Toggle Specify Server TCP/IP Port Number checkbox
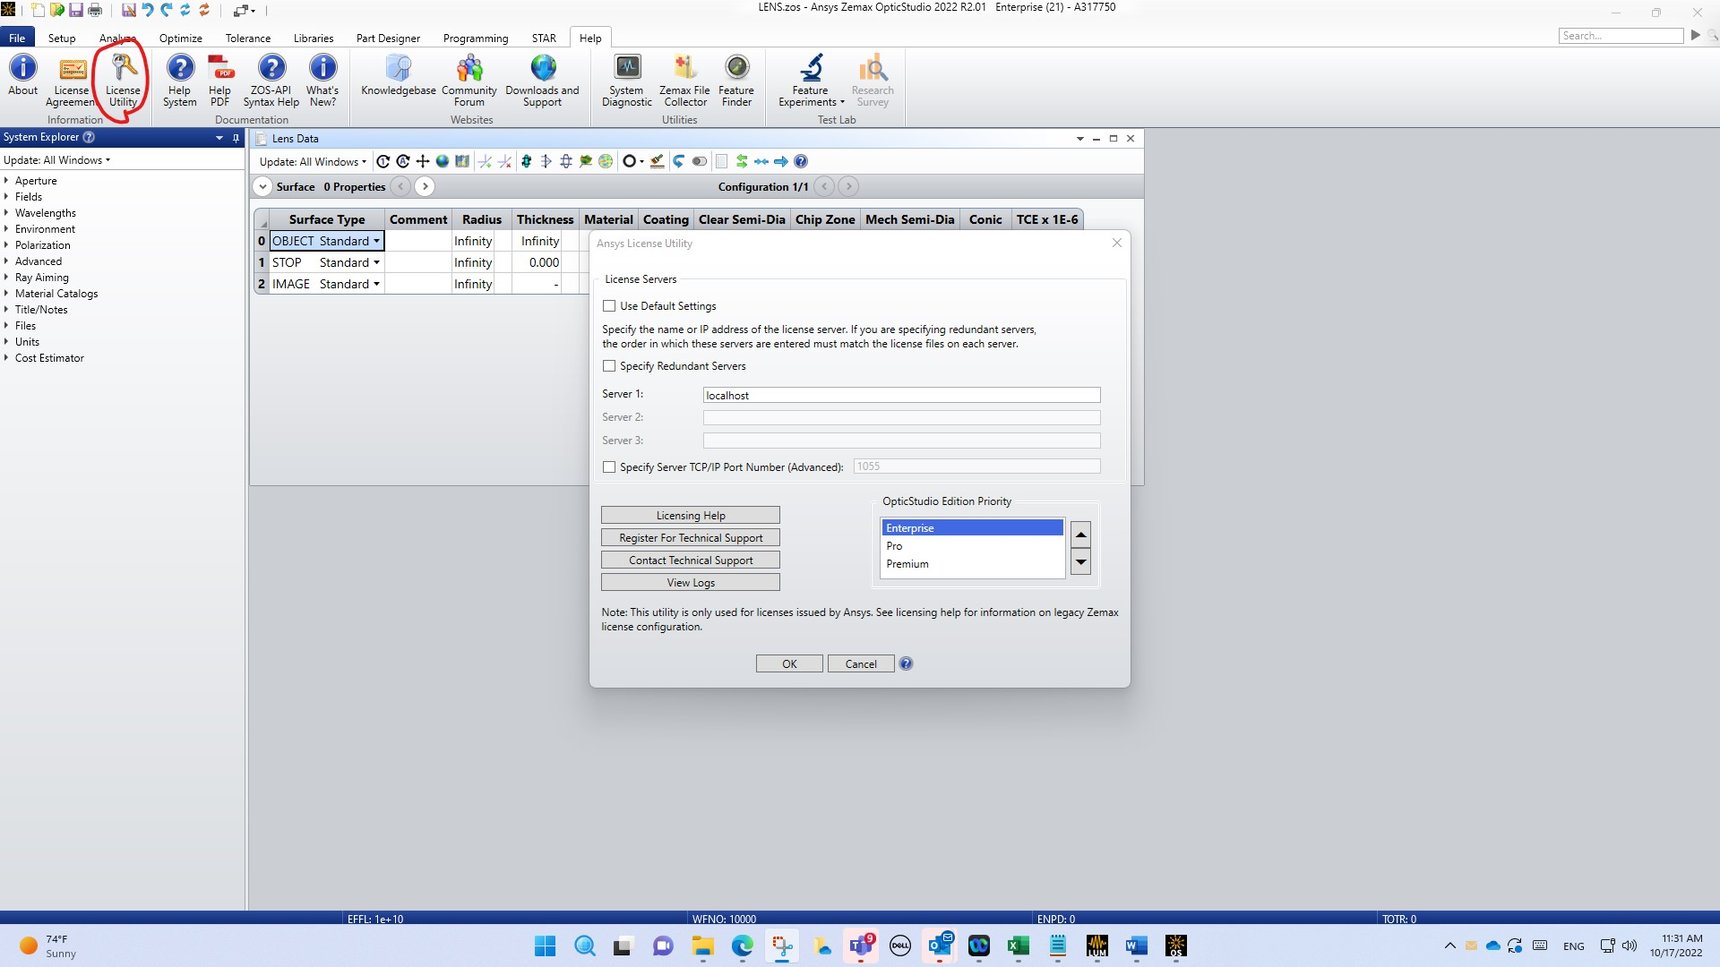1720x967 pixels. 609,467
